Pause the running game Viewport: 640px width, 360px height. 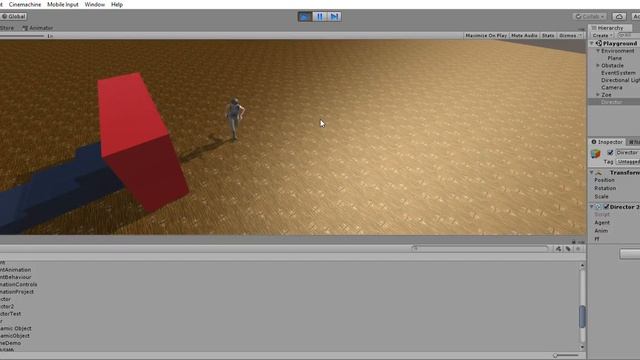point(320,17)
